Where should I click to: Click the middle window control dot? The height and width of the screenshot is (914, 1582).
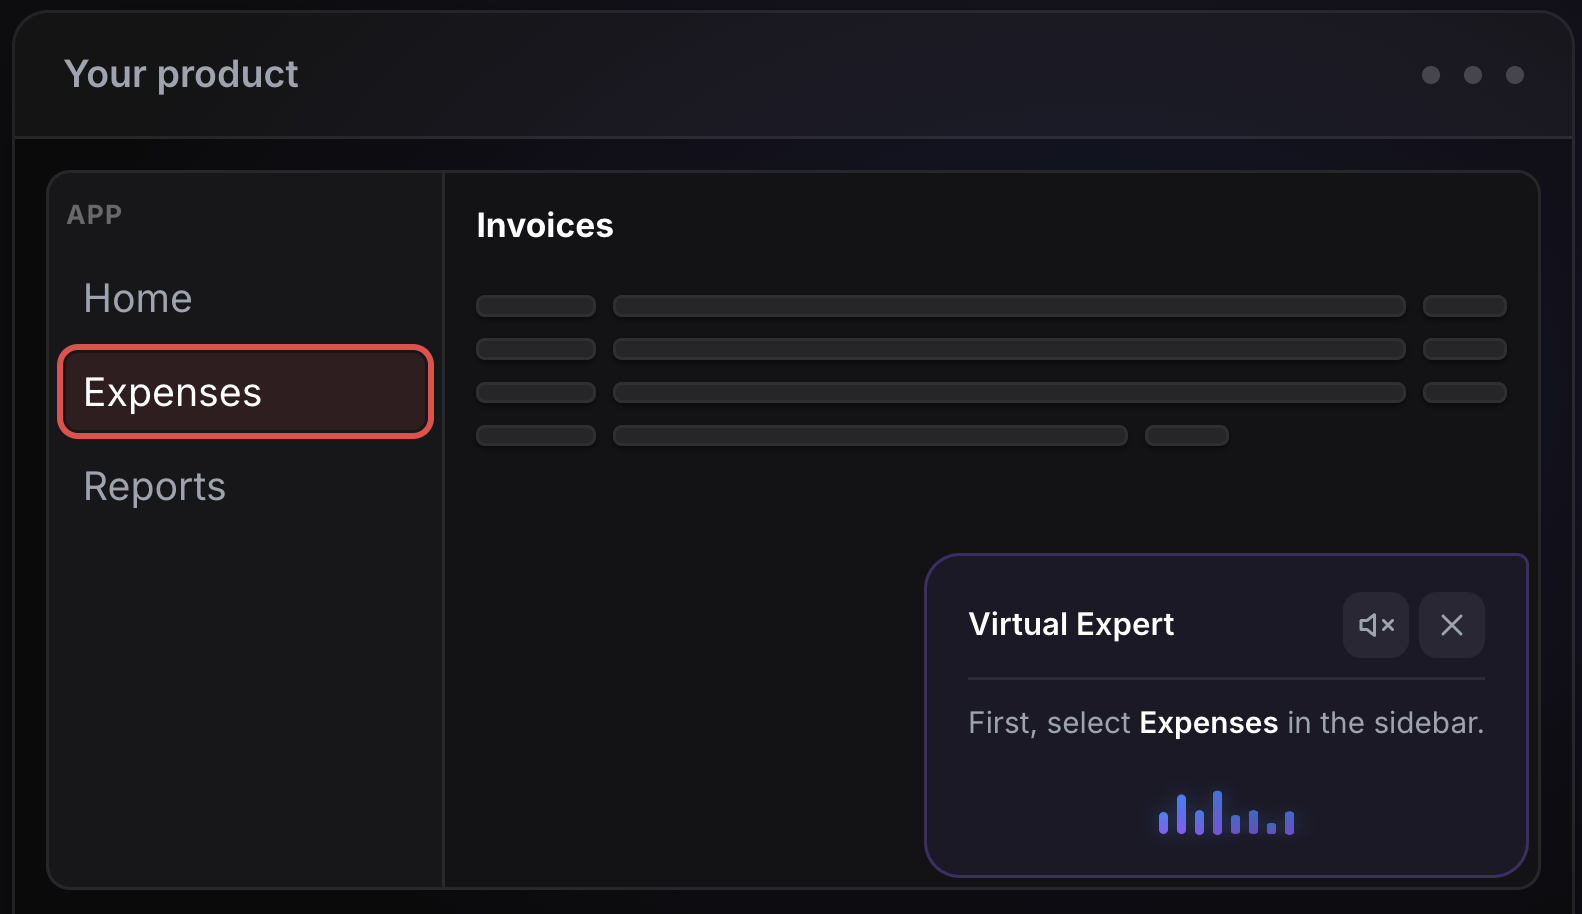click(1472, 75)
